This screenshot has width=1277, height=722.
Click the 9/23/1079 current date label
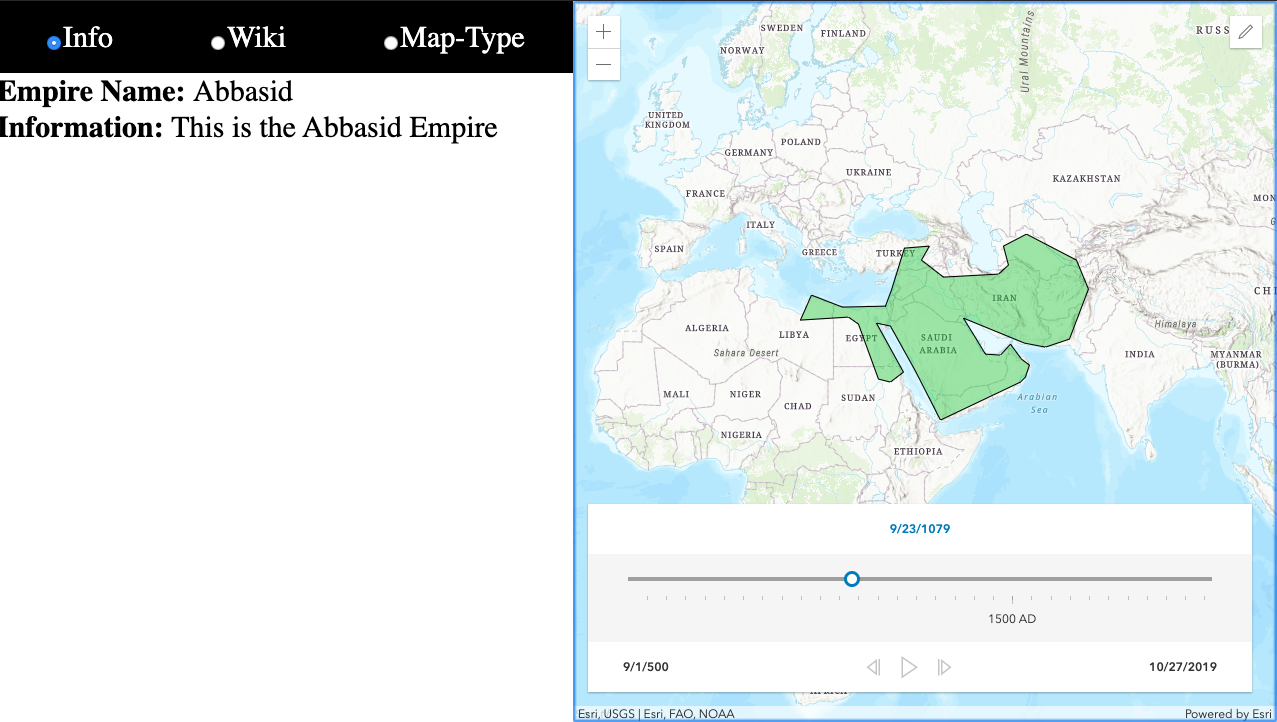[x=920, y=529]
